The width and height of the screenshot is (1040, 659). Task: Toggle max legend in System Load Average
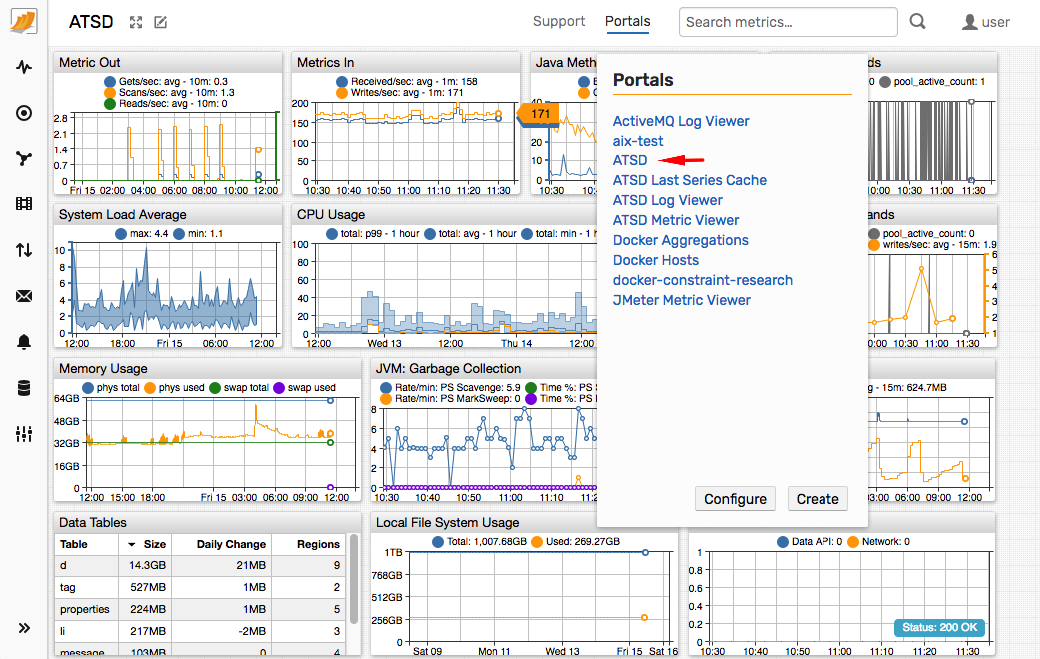click(141, 233)
